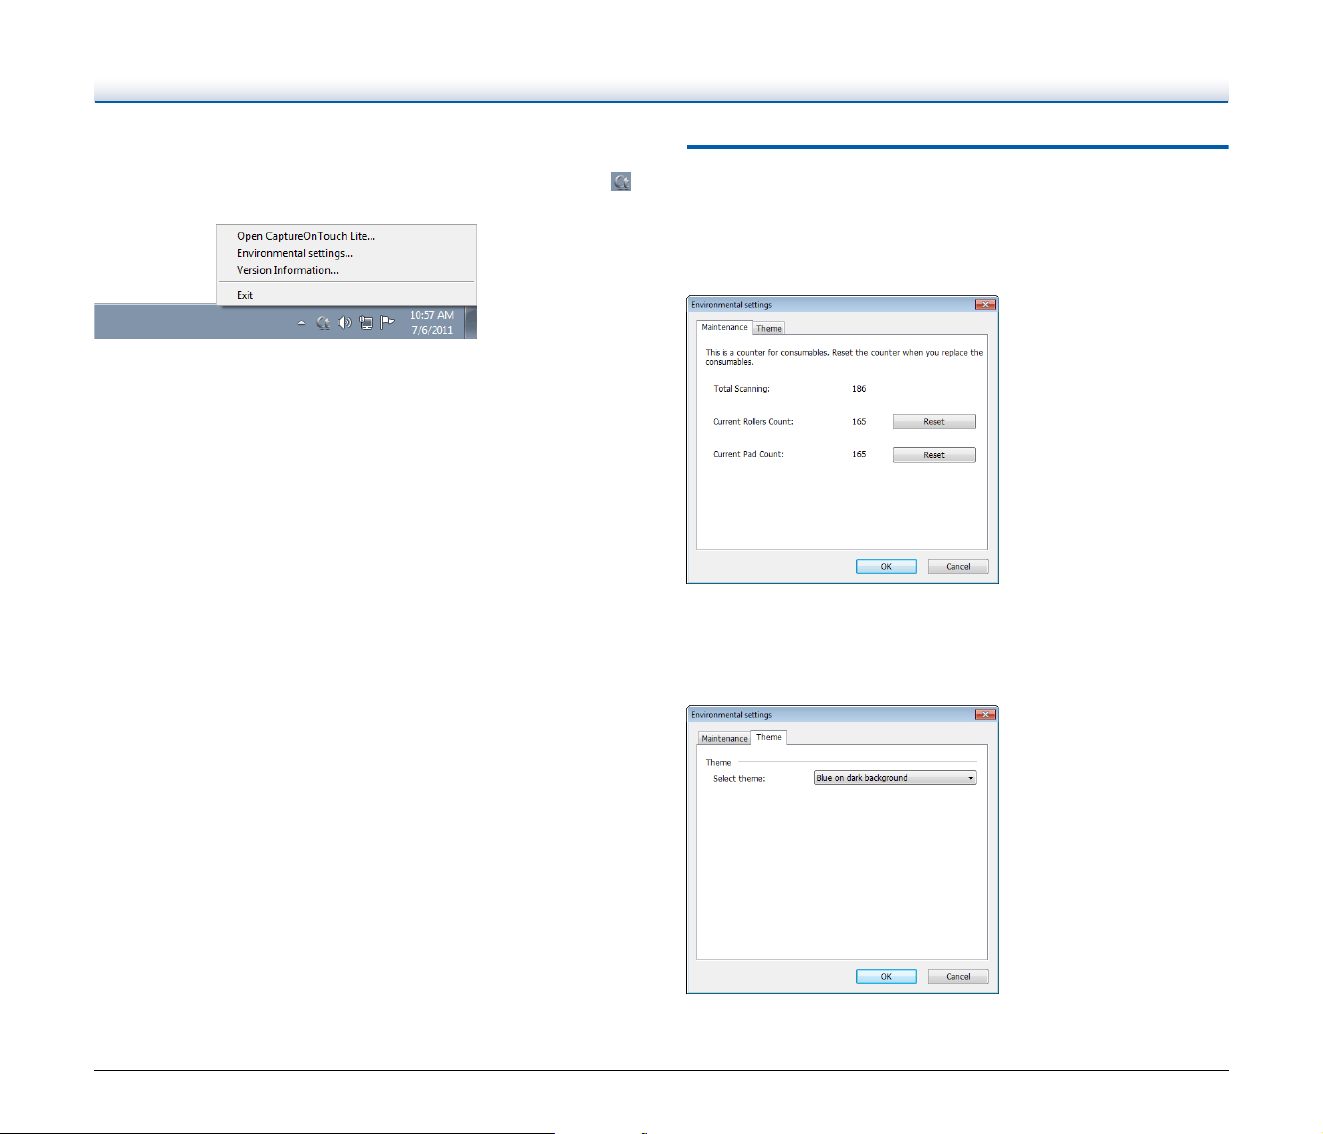This screenshot has width=1323, height=1134.
Task: Click CaptureOnTouch icon beside page header
Action: [x=621, y=181]
